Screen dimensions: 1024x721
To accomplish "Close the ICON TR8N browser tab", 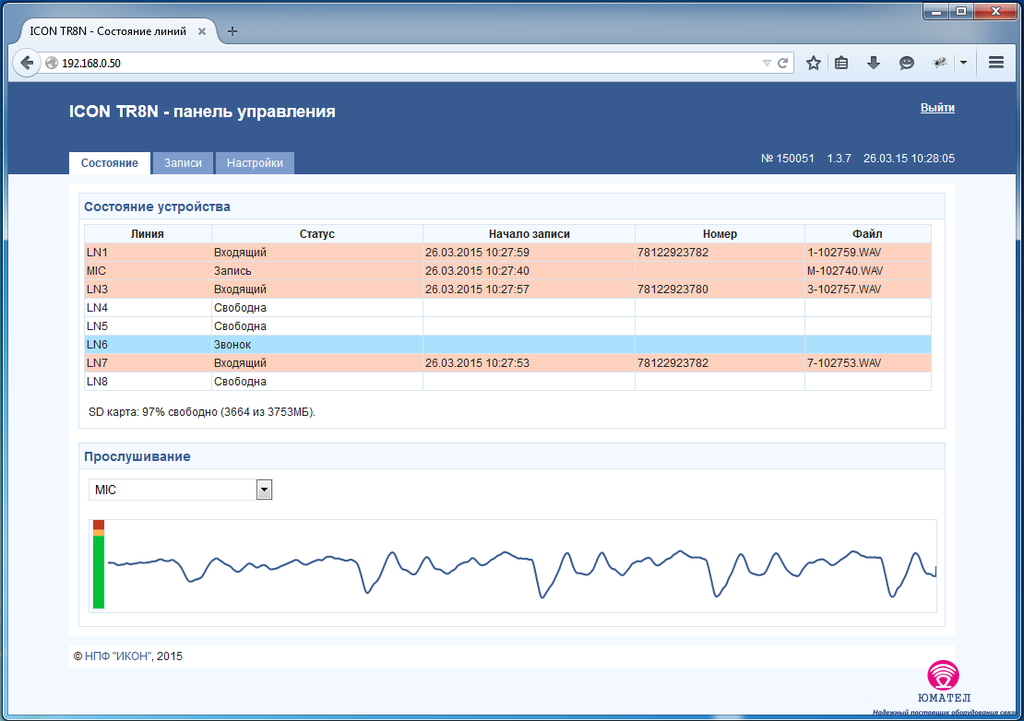I will pos(202,31).
